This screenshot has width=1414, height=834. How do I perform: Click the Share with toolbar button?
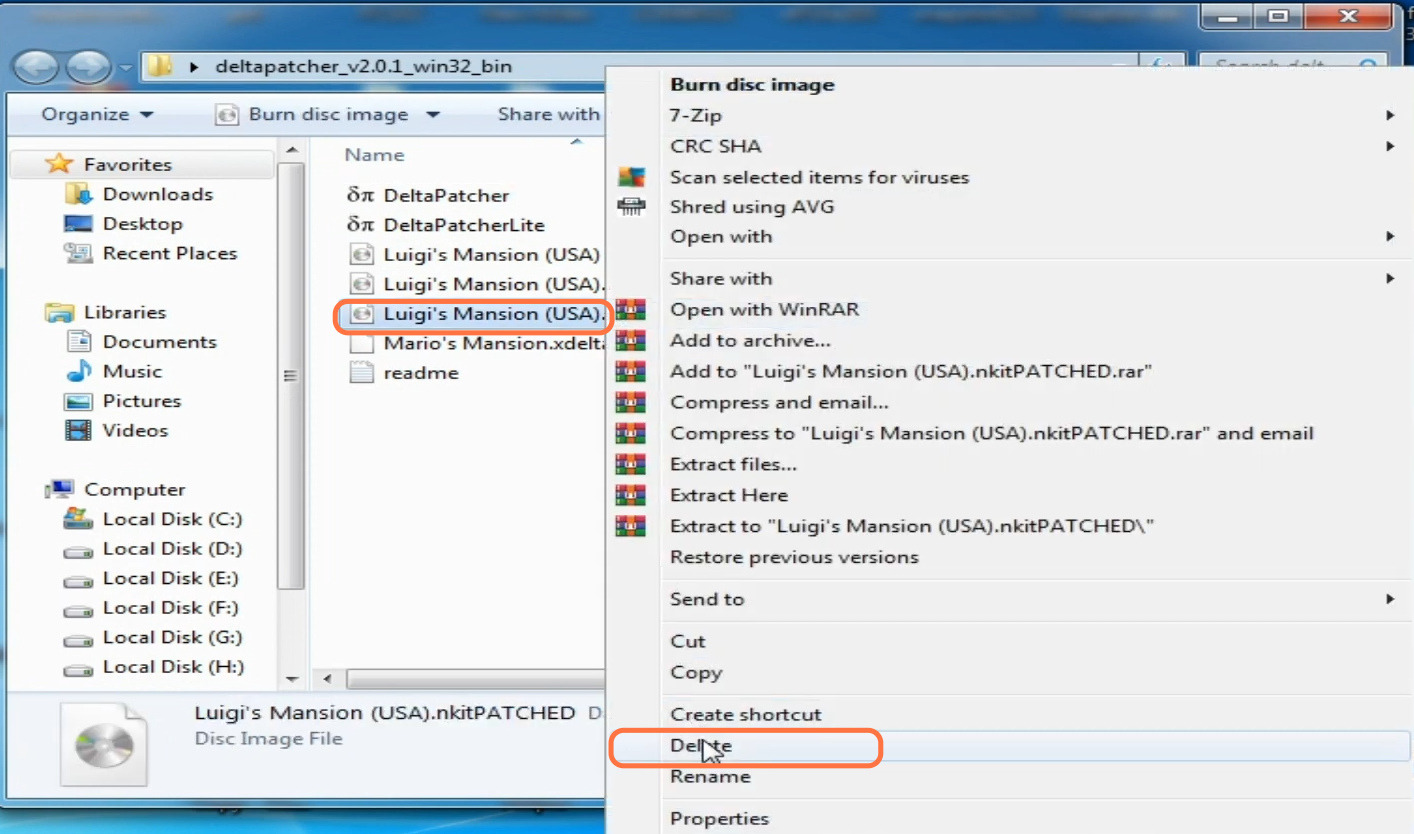(548, 115)
